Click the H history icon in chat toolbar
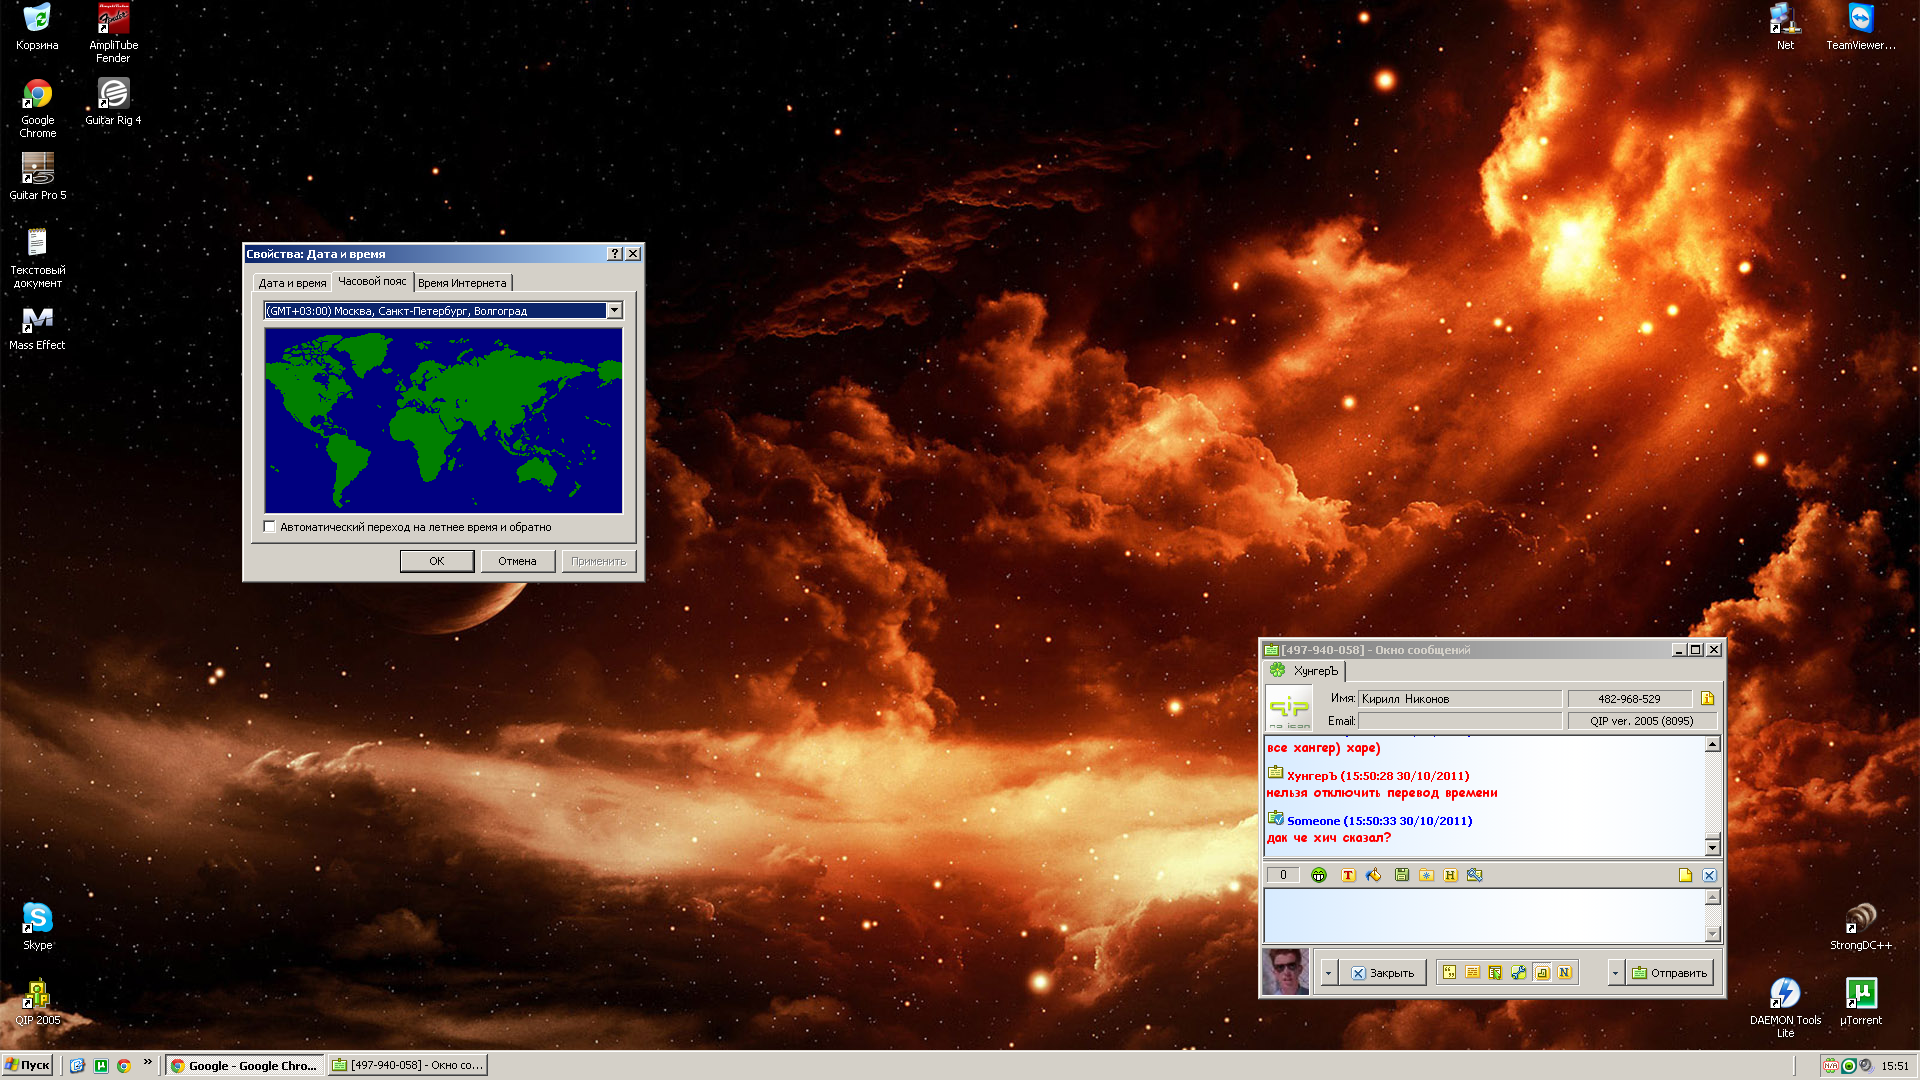The width and height of the screenshot is (1920, 1080). pyautogui.click(x=1450, y=875)
